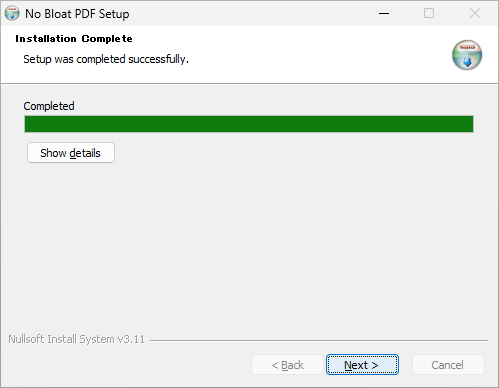Click the NSIS globe logo in header
499x388 pixels.
pyautogui.click(x=467, y=55)
